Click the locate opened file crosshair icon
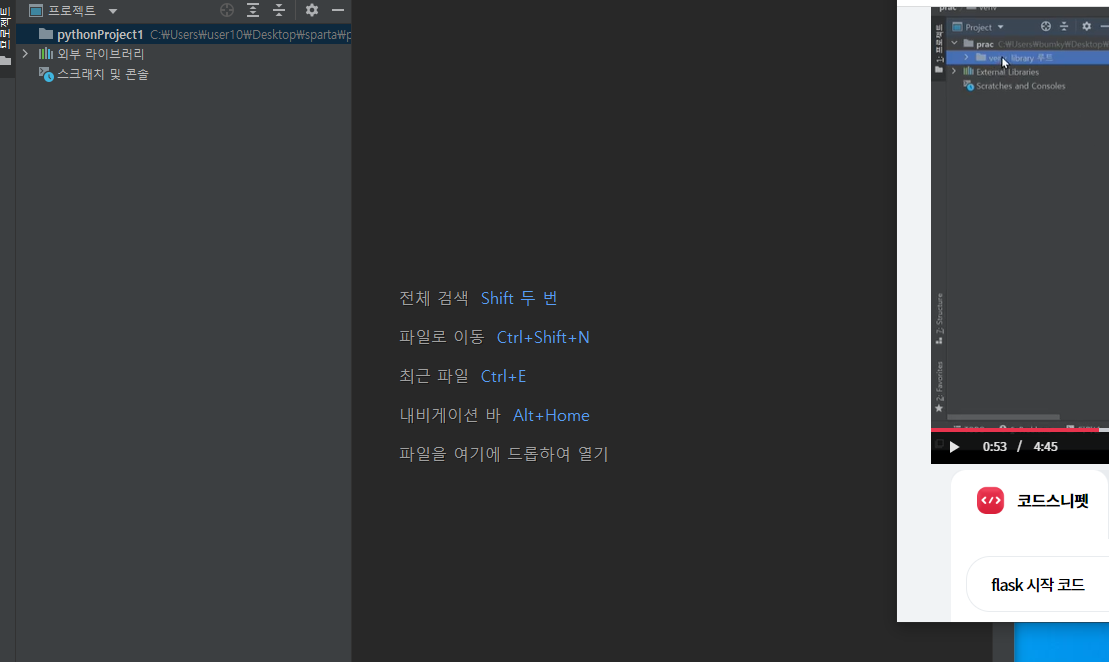The width and height of the screenshot is (1109, 662). tap(227, 10)
